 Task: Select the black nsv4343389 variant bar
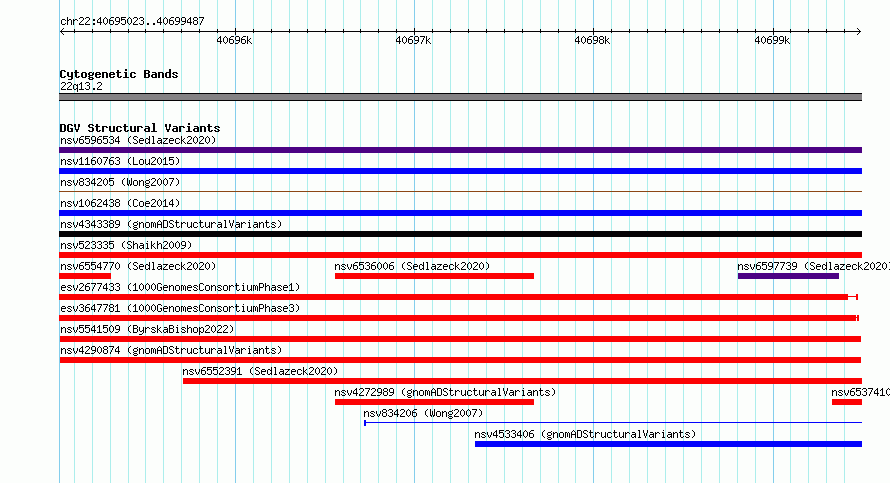click(x=460, y=234)
